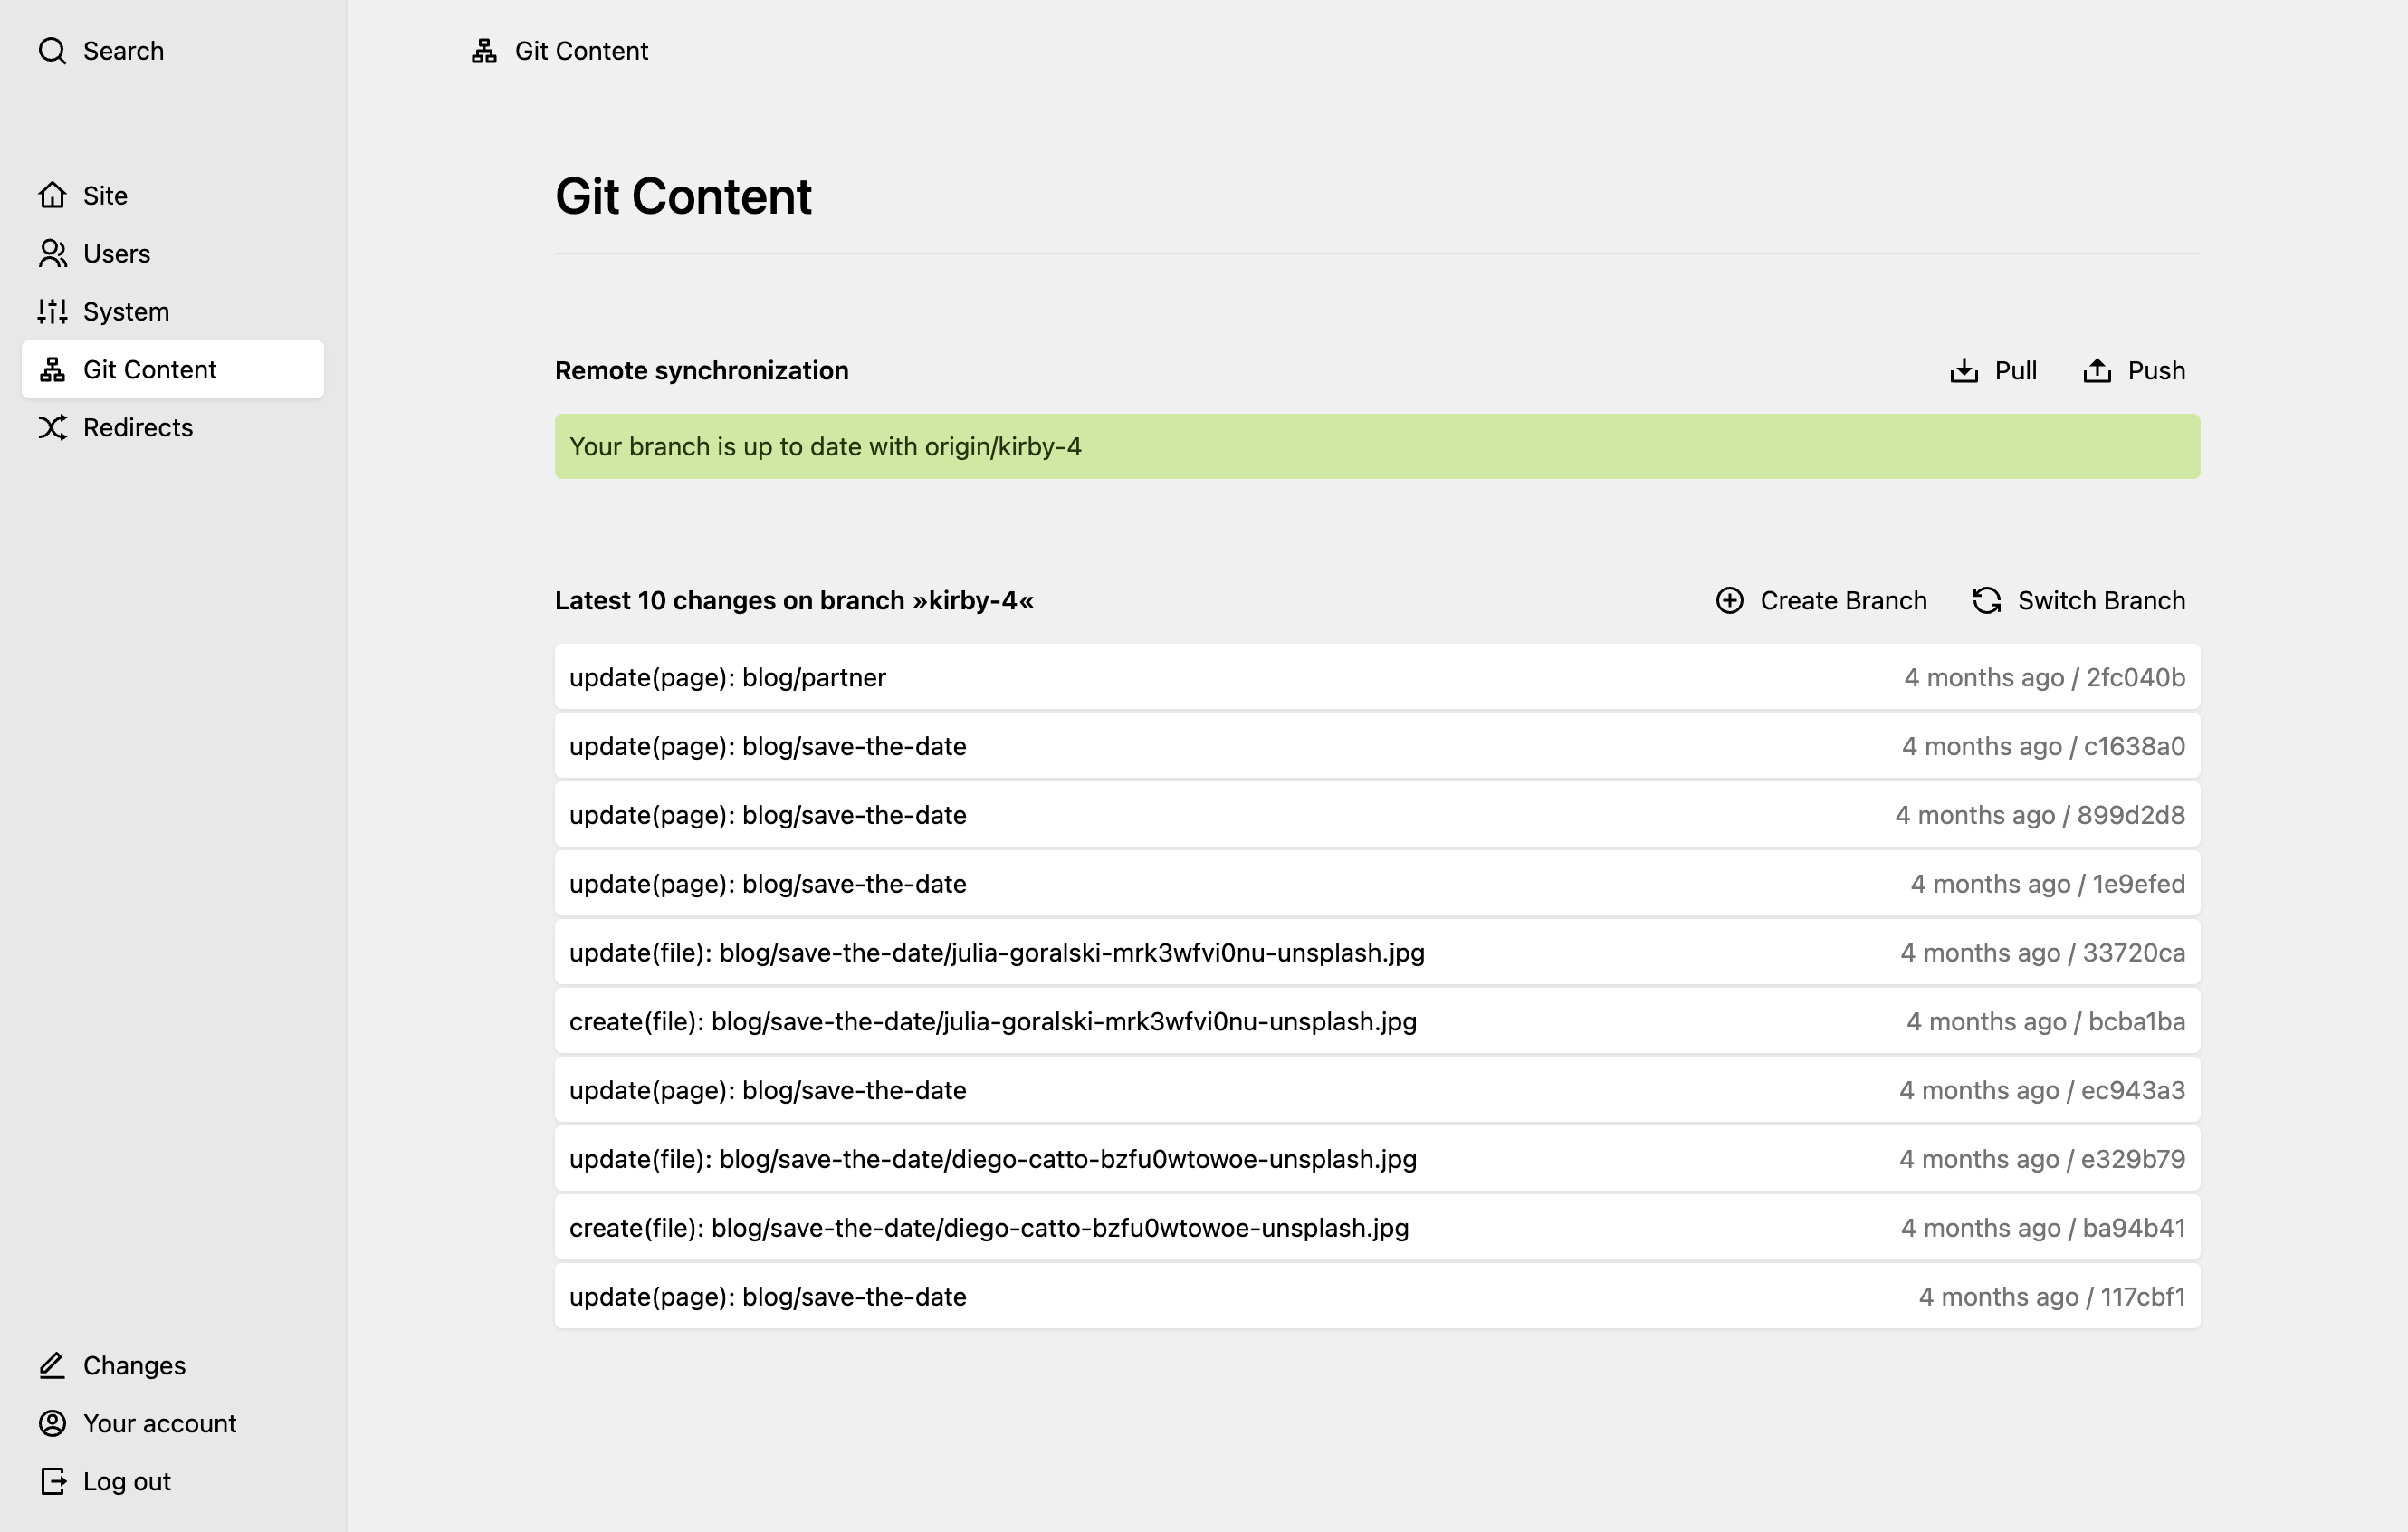Image resolution: width=2408 pixels, height=1532 pixels.
Task: Open the Switch Branch selector
Action: [2078, 601]
